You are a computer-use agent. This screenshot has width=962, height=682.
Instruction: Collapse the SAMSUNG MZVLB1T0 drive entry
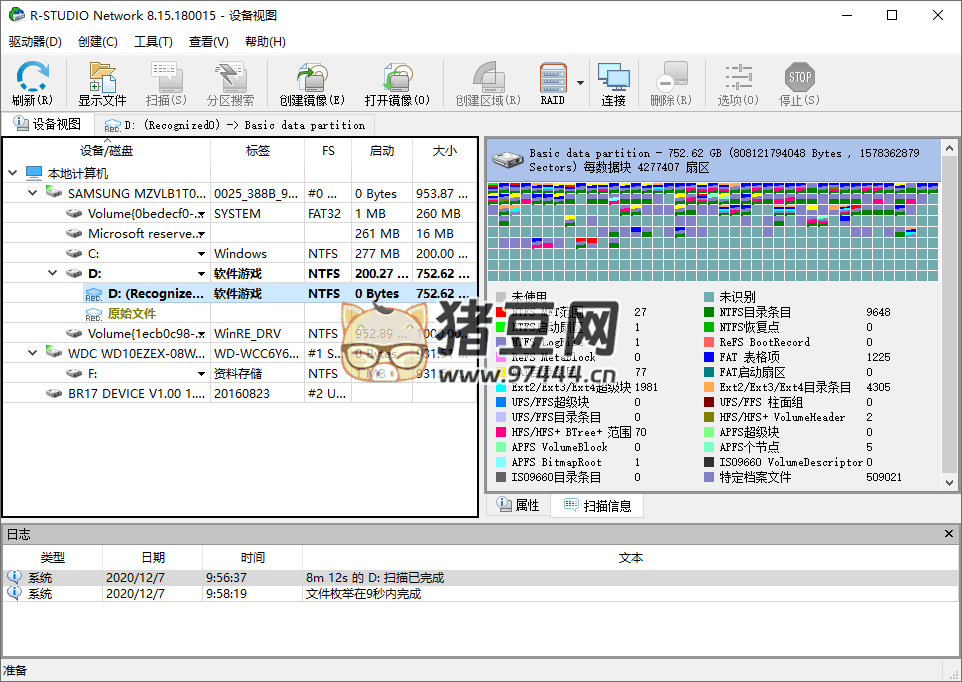point(32,192)
